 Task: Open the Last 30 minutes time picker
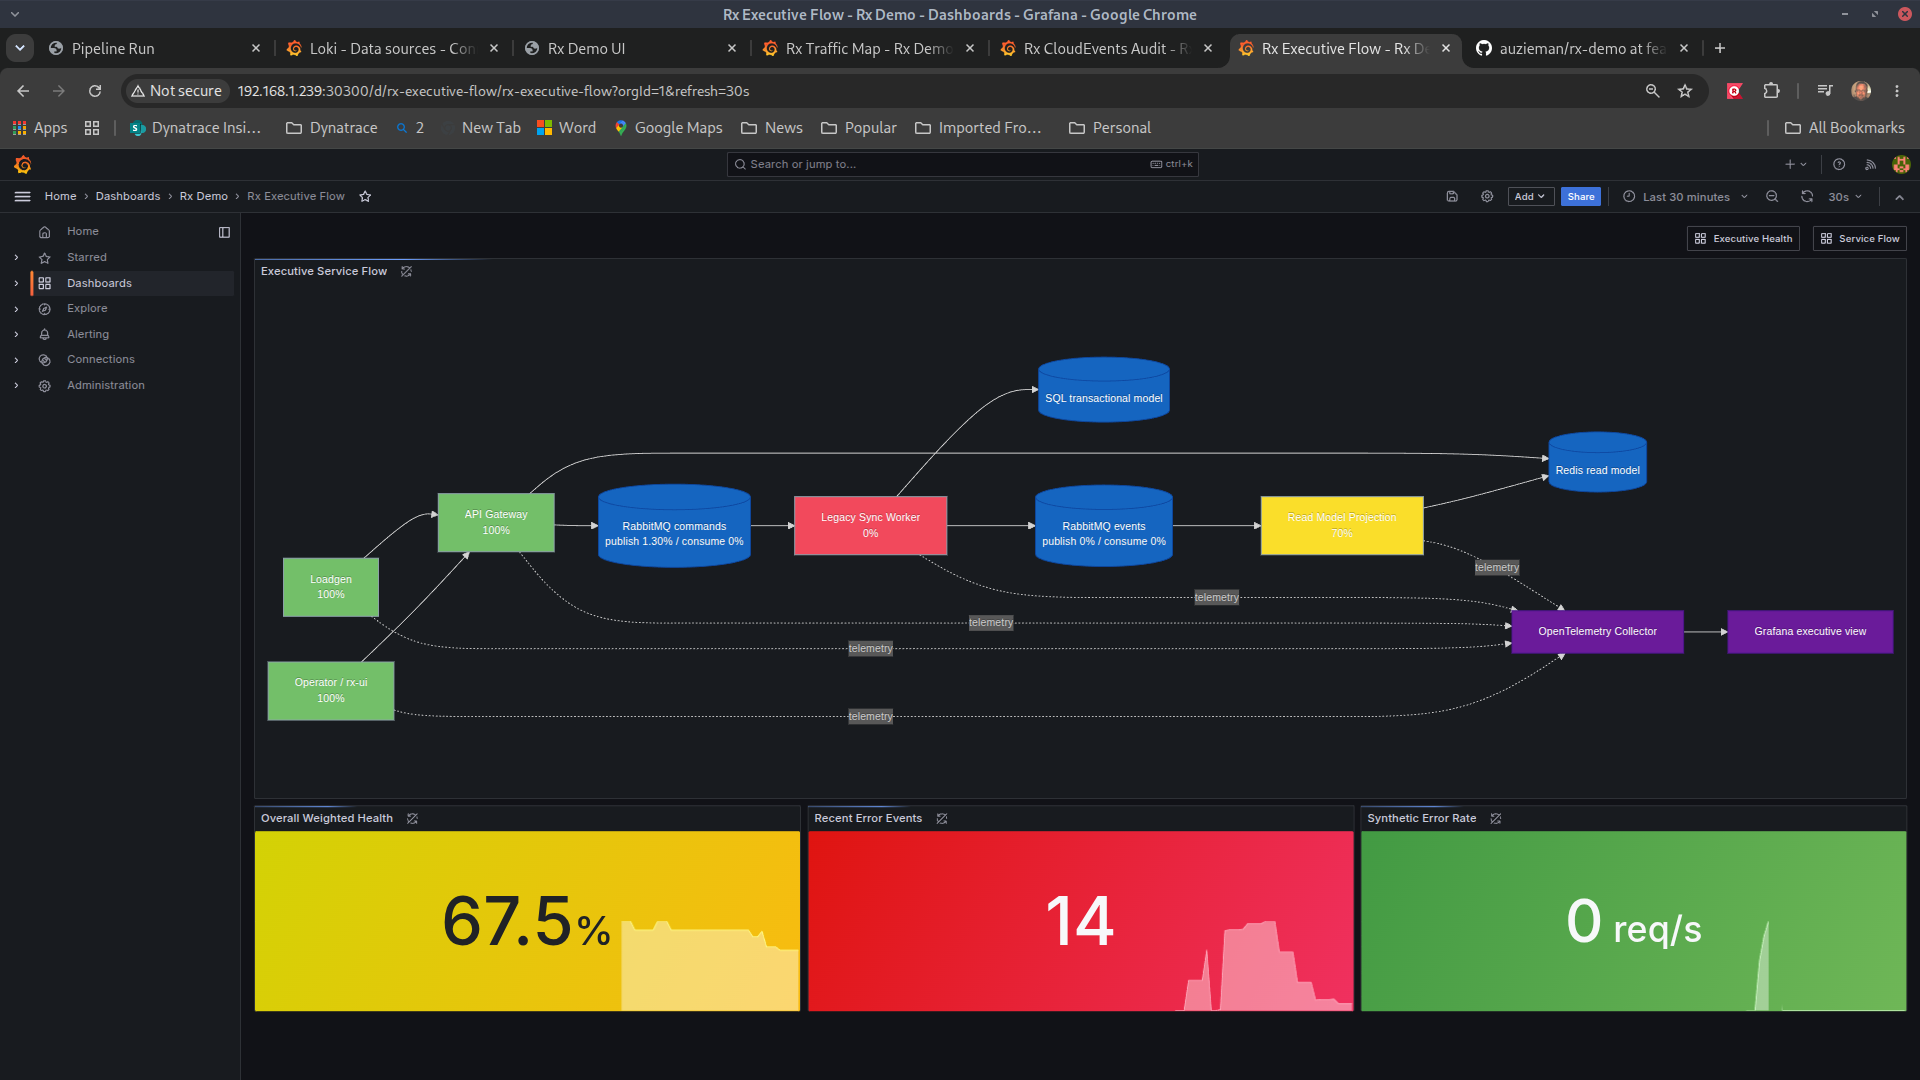click(x=1685, y=197)
